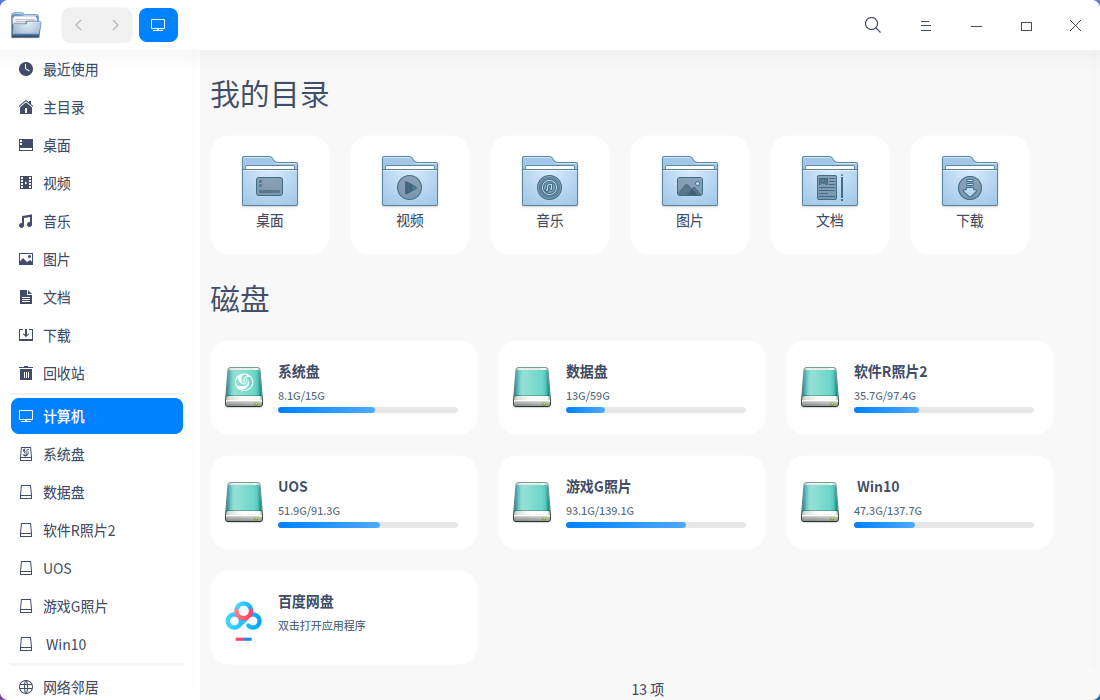The width and height of the screenshot is (1100, 700).
Task: Open 网络邻居 from the sidebar
Action: pyautogui.click(x=72, y=686)
